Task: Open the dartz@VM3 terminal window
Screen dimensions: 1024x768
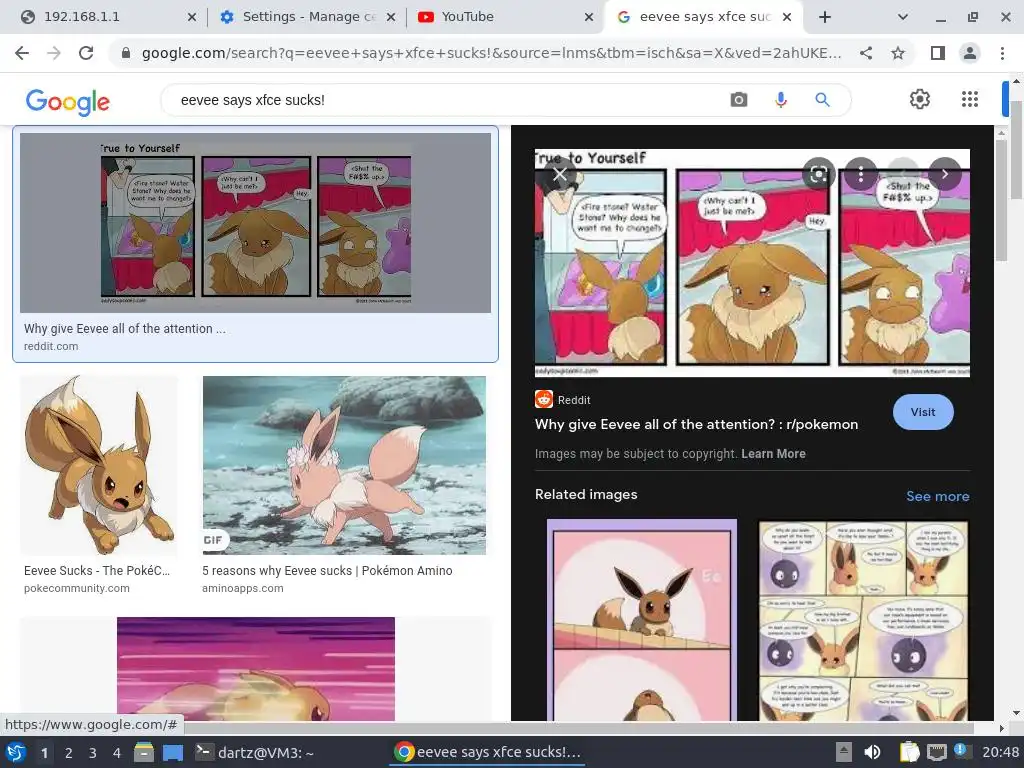Action: pyautogui.click(x=256, y=752)
